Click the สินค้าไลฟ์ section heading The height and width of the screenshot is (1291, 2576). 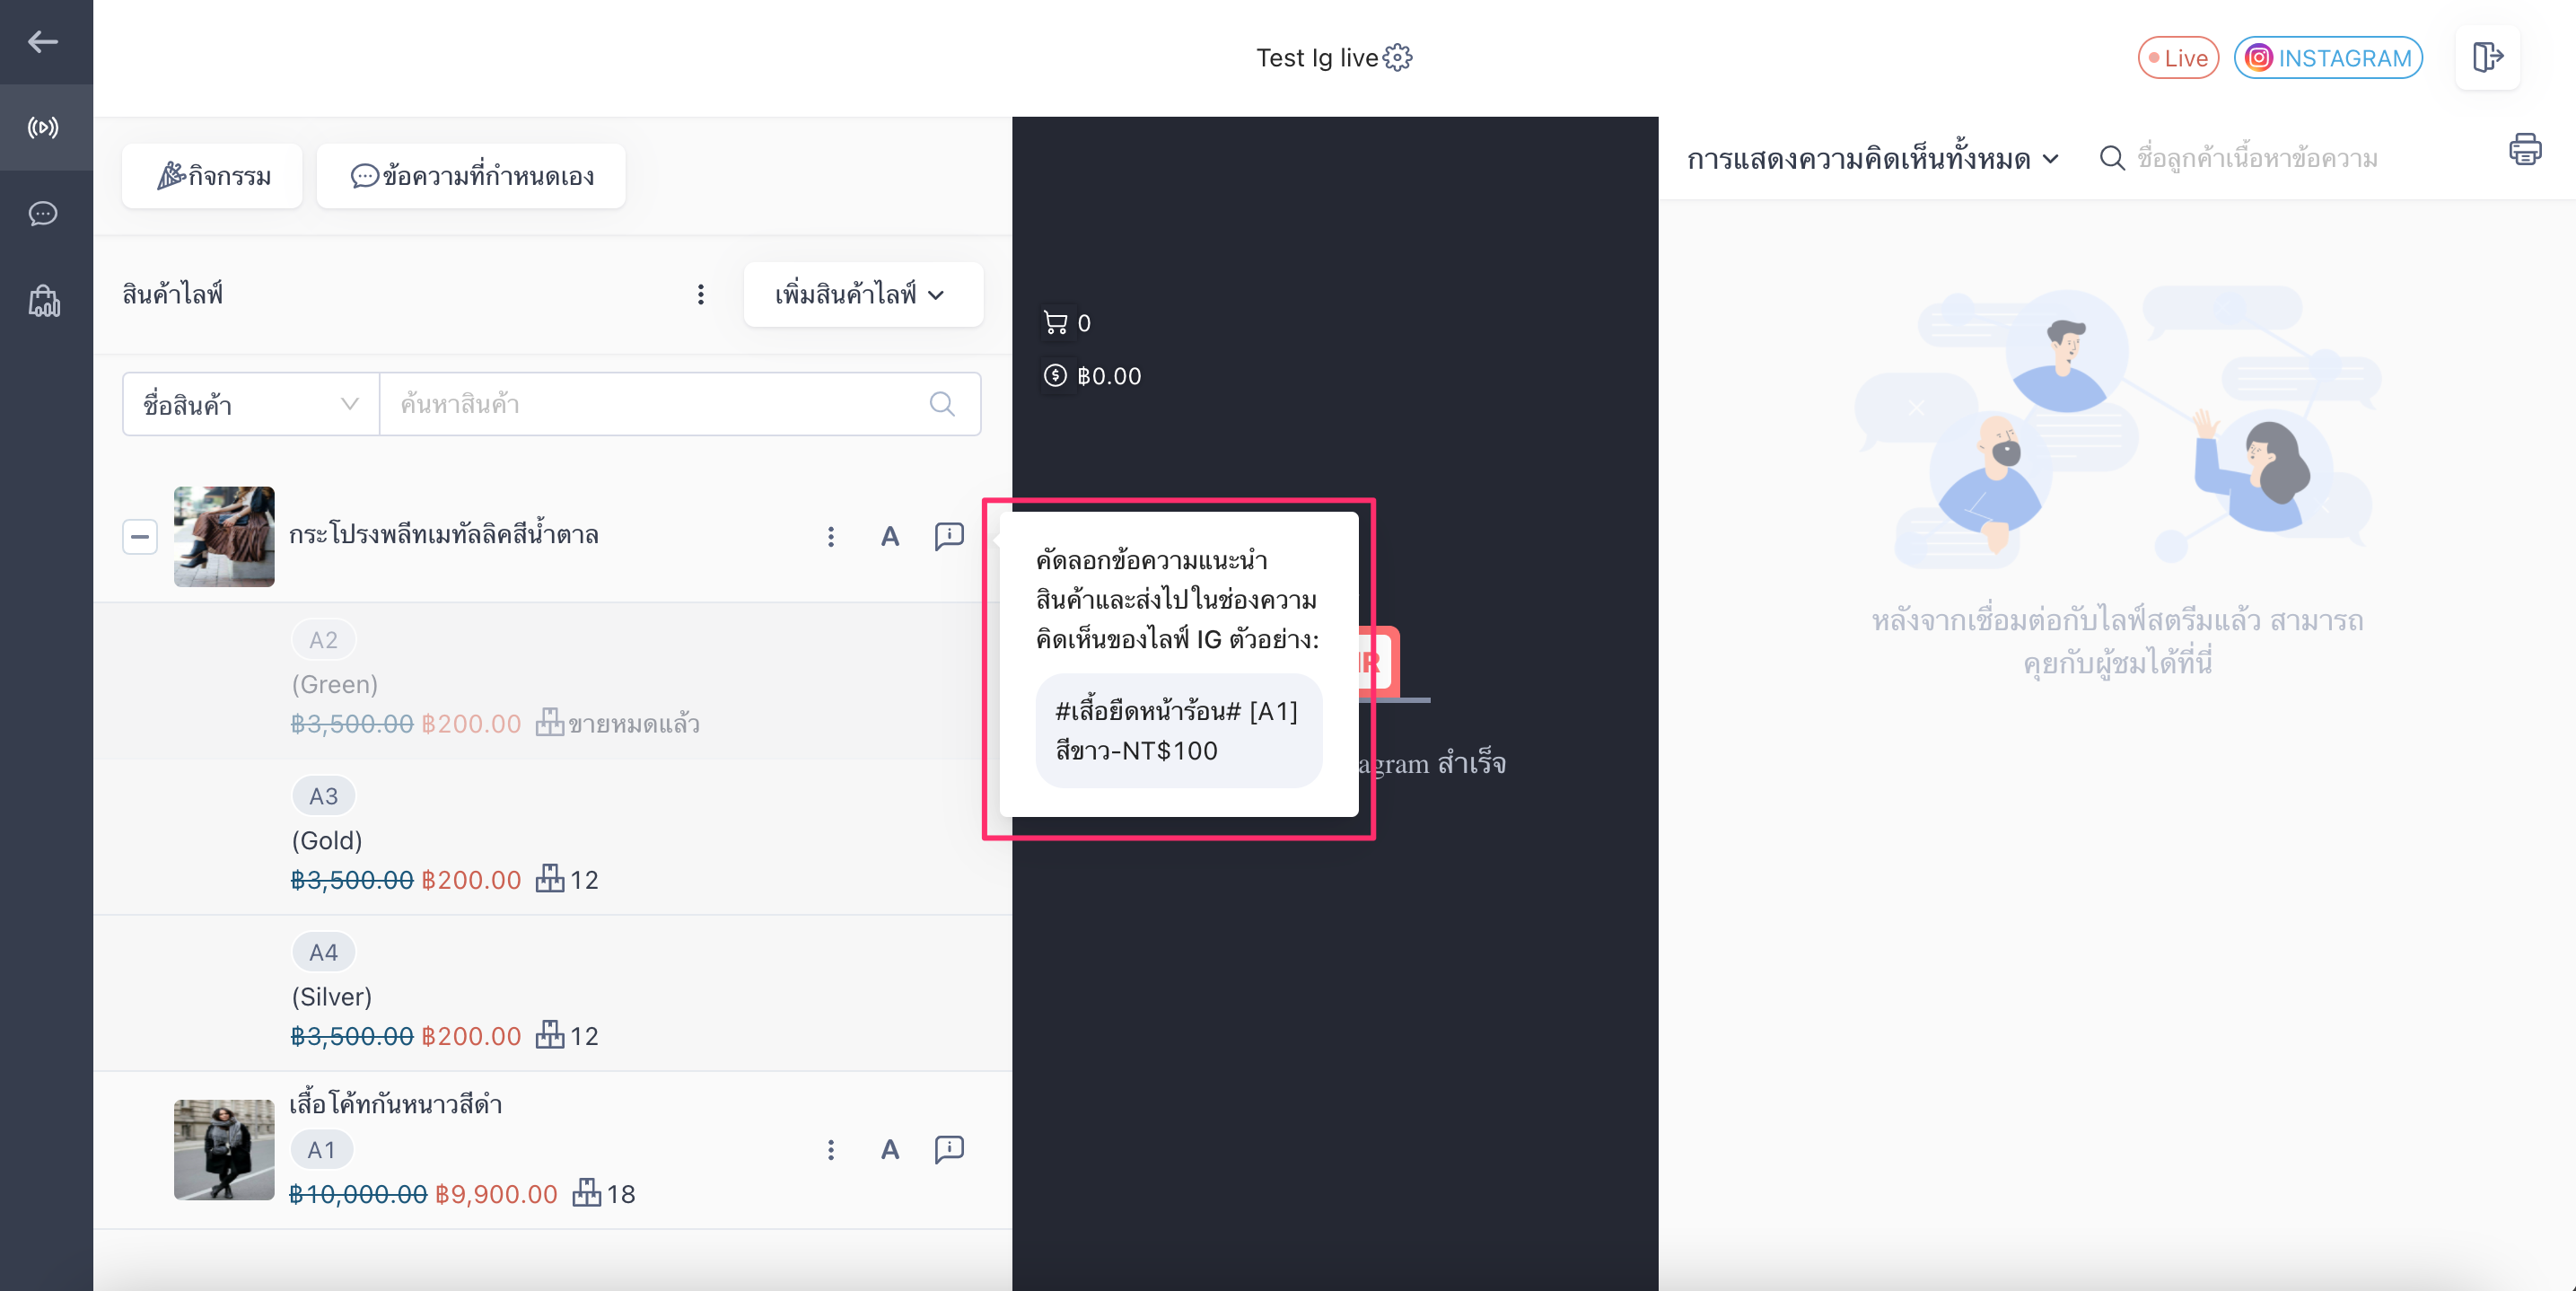pos(172,294)
